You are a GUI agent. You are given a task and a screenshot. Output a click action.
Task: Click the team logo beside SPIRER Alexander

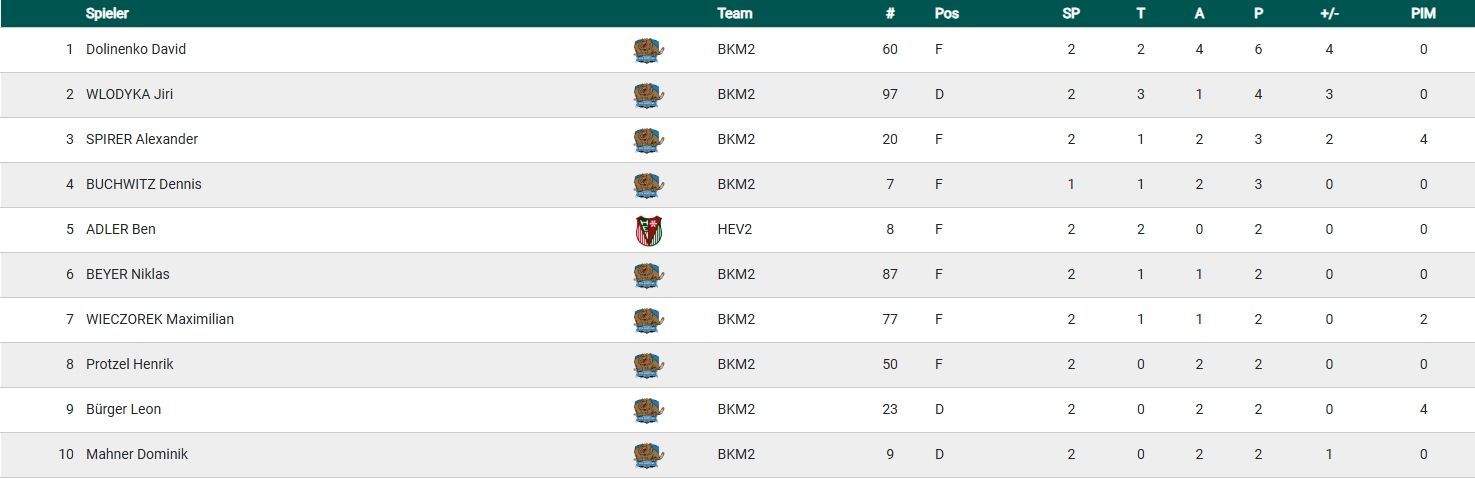point(648,140)
